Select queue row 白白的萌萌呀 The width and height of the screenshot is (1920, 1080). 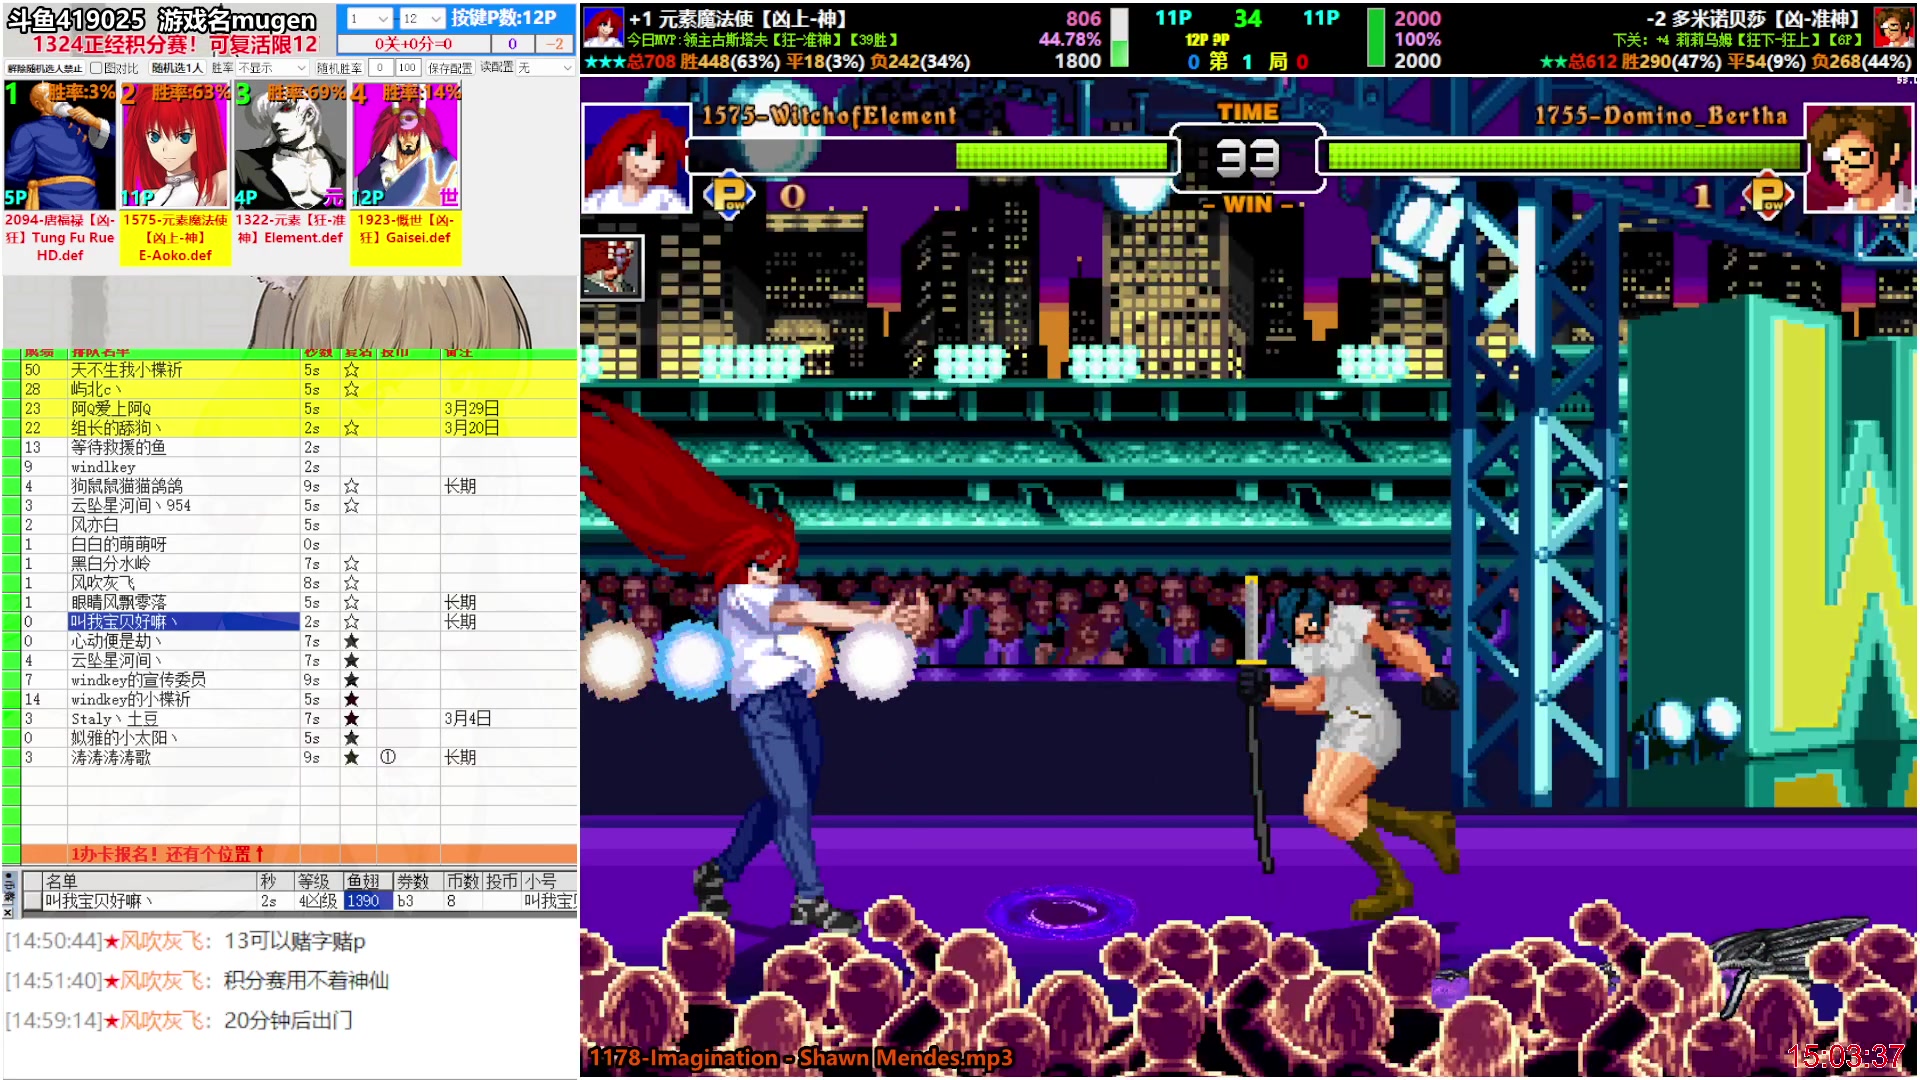pos(299,544)
